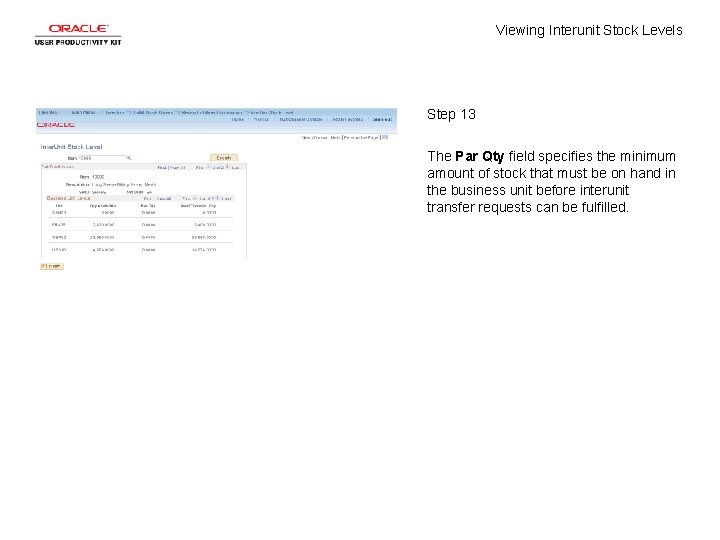Open Item lookup magnifier icon

pos(129,158)
